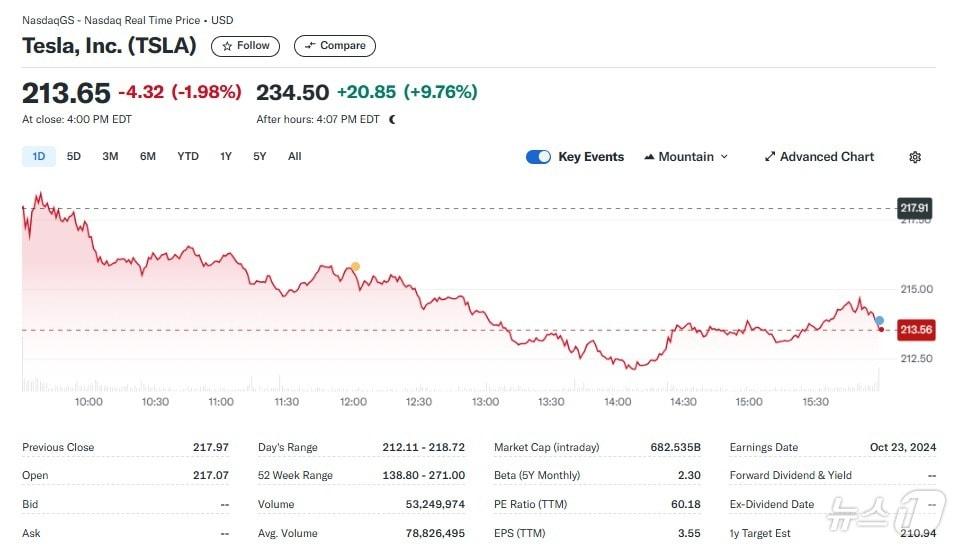
Task: Toggle the Key Events switch
Action: [x=538, y=157]
